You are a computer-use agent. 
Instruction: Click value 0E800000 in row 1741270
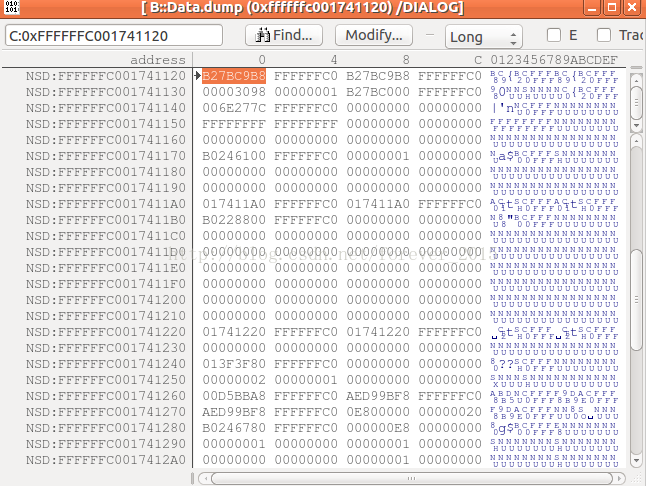coord(378,412)
